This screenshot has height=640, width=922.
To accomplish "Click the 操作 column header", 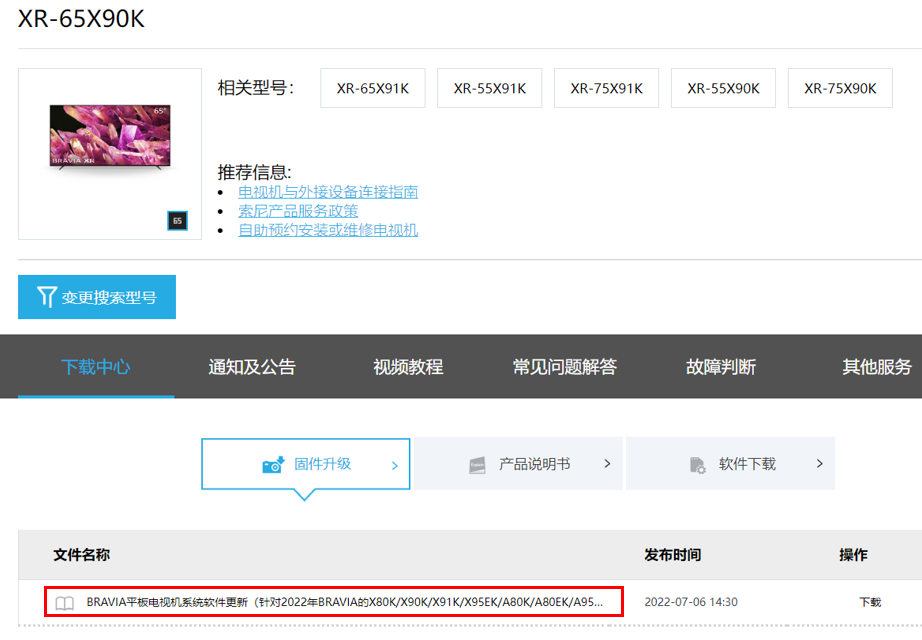I will [x=853, y=555].
